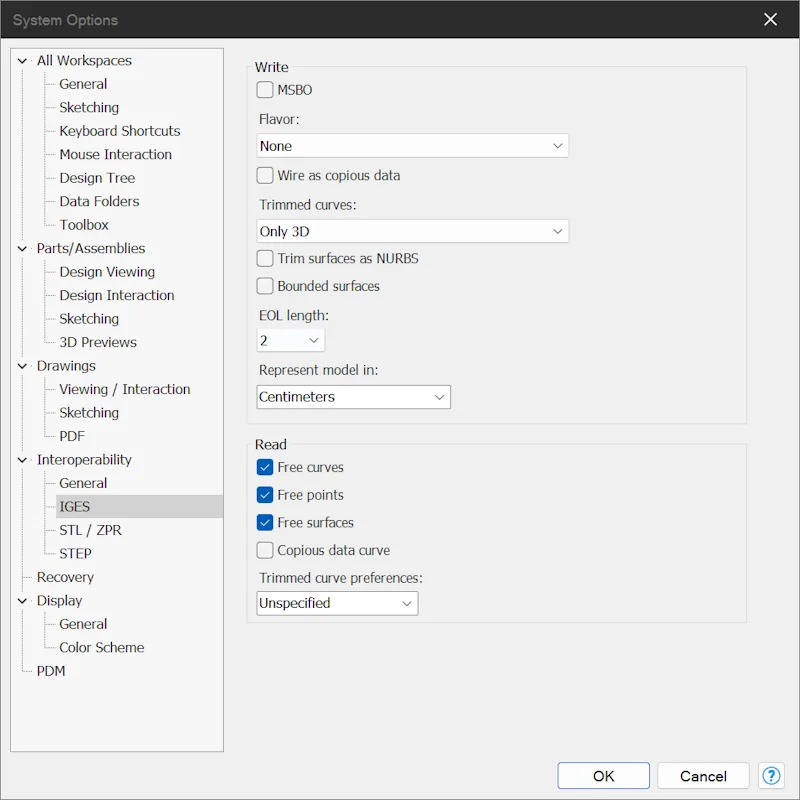Click the Cancel button
The width and height of the screenshot is (800, 800).
coord(703,776)
